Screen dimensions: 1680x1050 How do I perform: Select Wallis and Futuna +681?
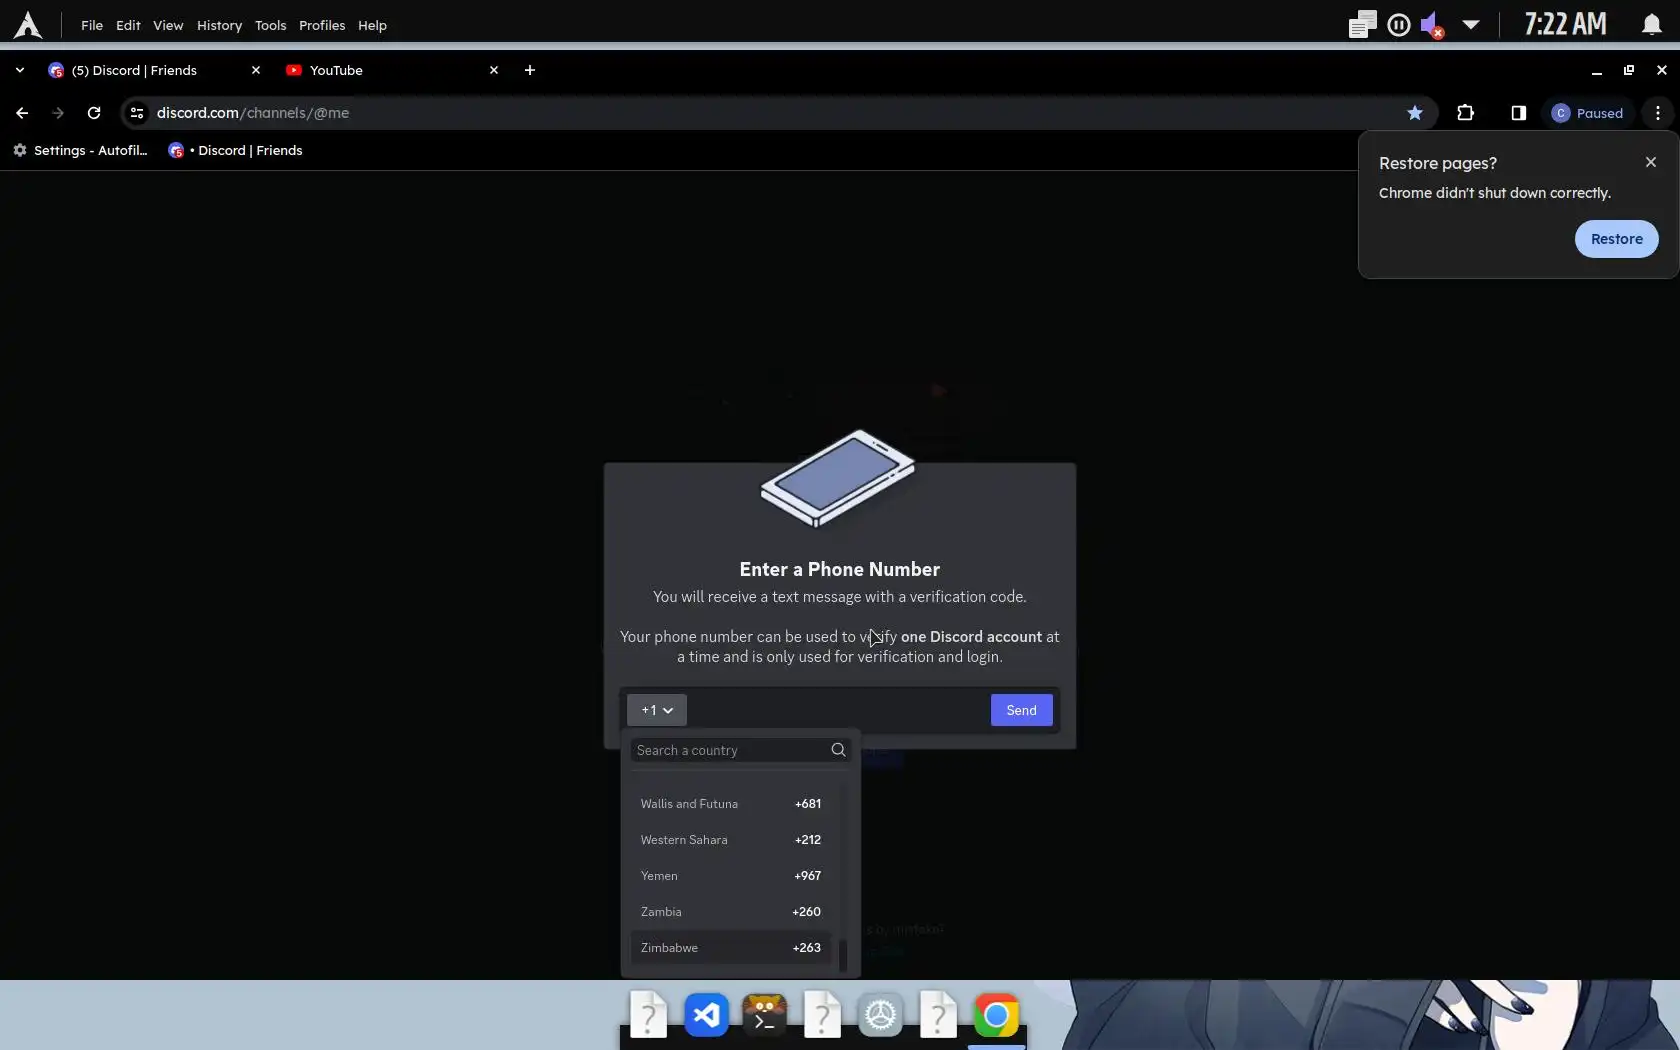point(731,804)
